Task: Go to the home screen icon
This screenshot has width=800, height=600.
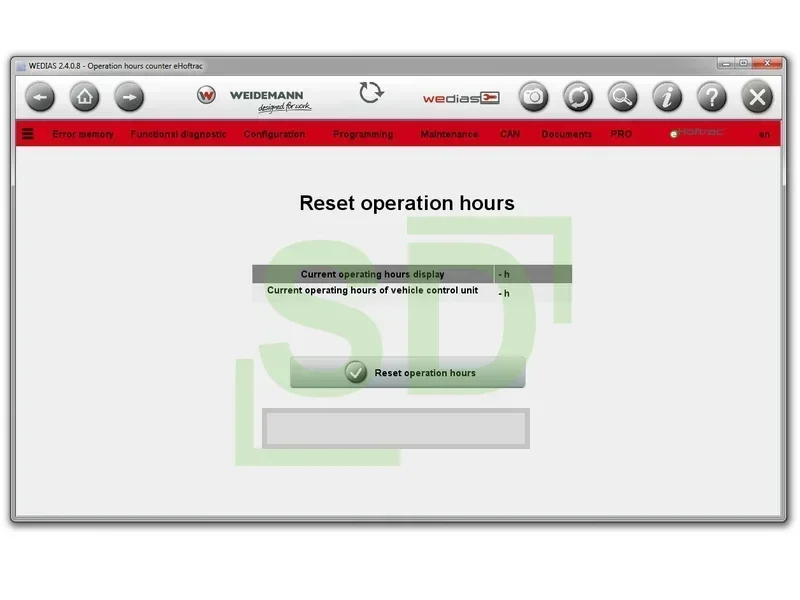Action: (85, 97)
